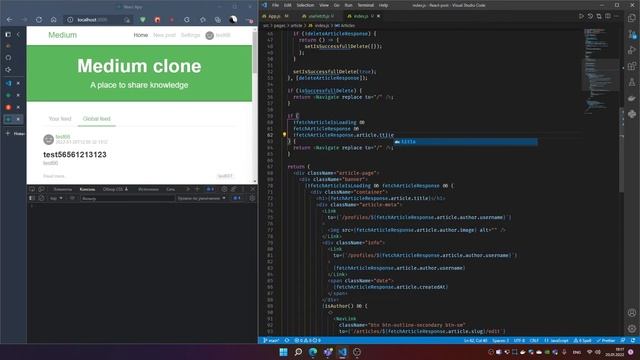
Task: Click Read more on the article
Action: 54,176
